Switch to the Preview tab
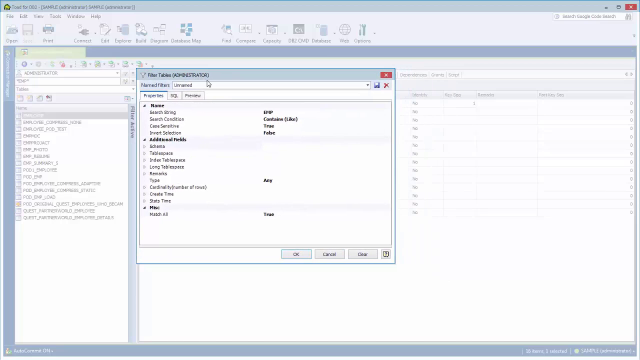 pos(193,96)
